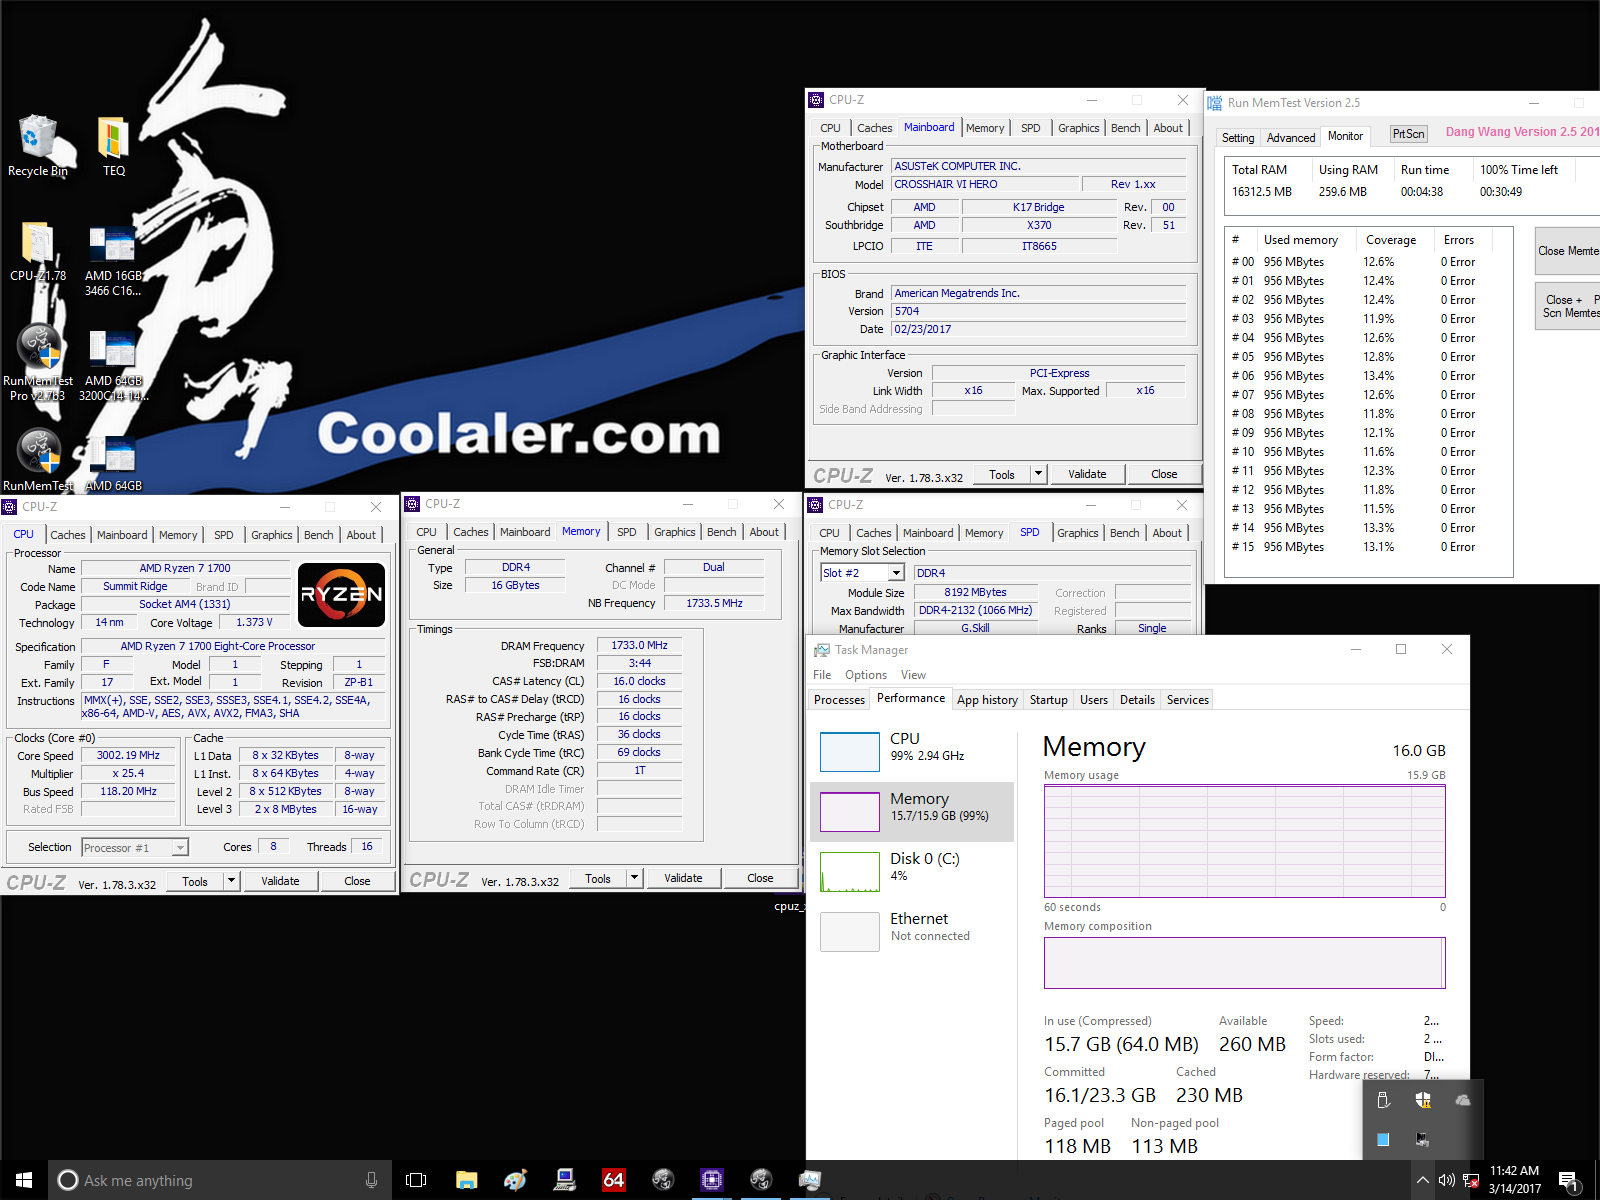The image size is (1600, 1200).
Task: Click Validate in CPU-Z Mainboard window
Action: [x=1087, y=474]
